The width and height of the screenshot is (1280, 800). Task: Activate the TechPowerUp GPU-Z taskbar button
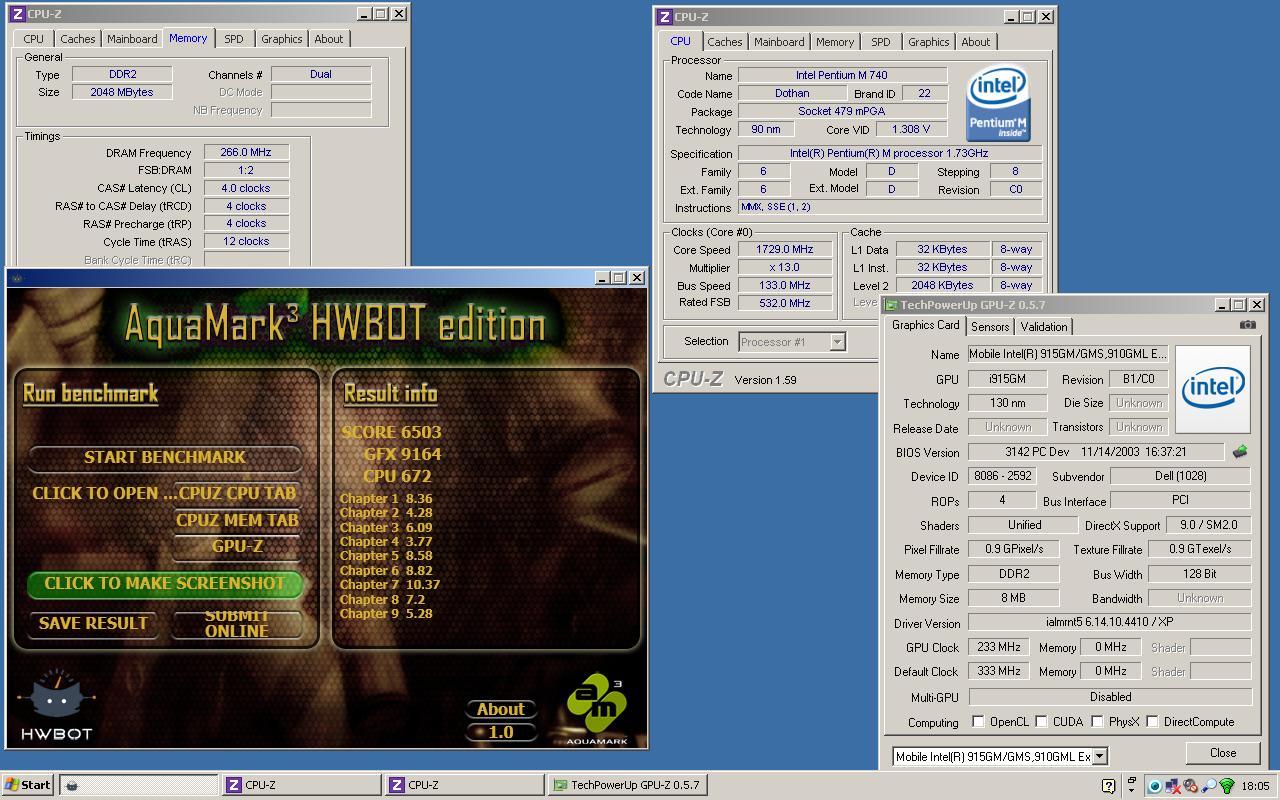tap(628, 785)
